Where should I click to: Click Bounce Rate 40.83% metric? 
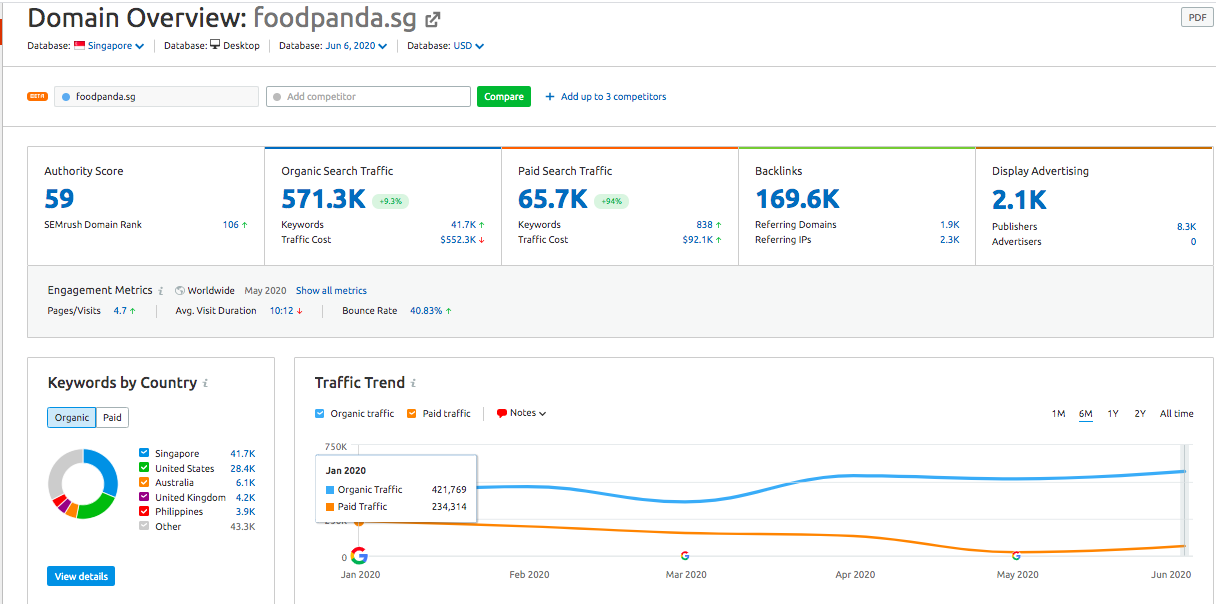point(425,311)
